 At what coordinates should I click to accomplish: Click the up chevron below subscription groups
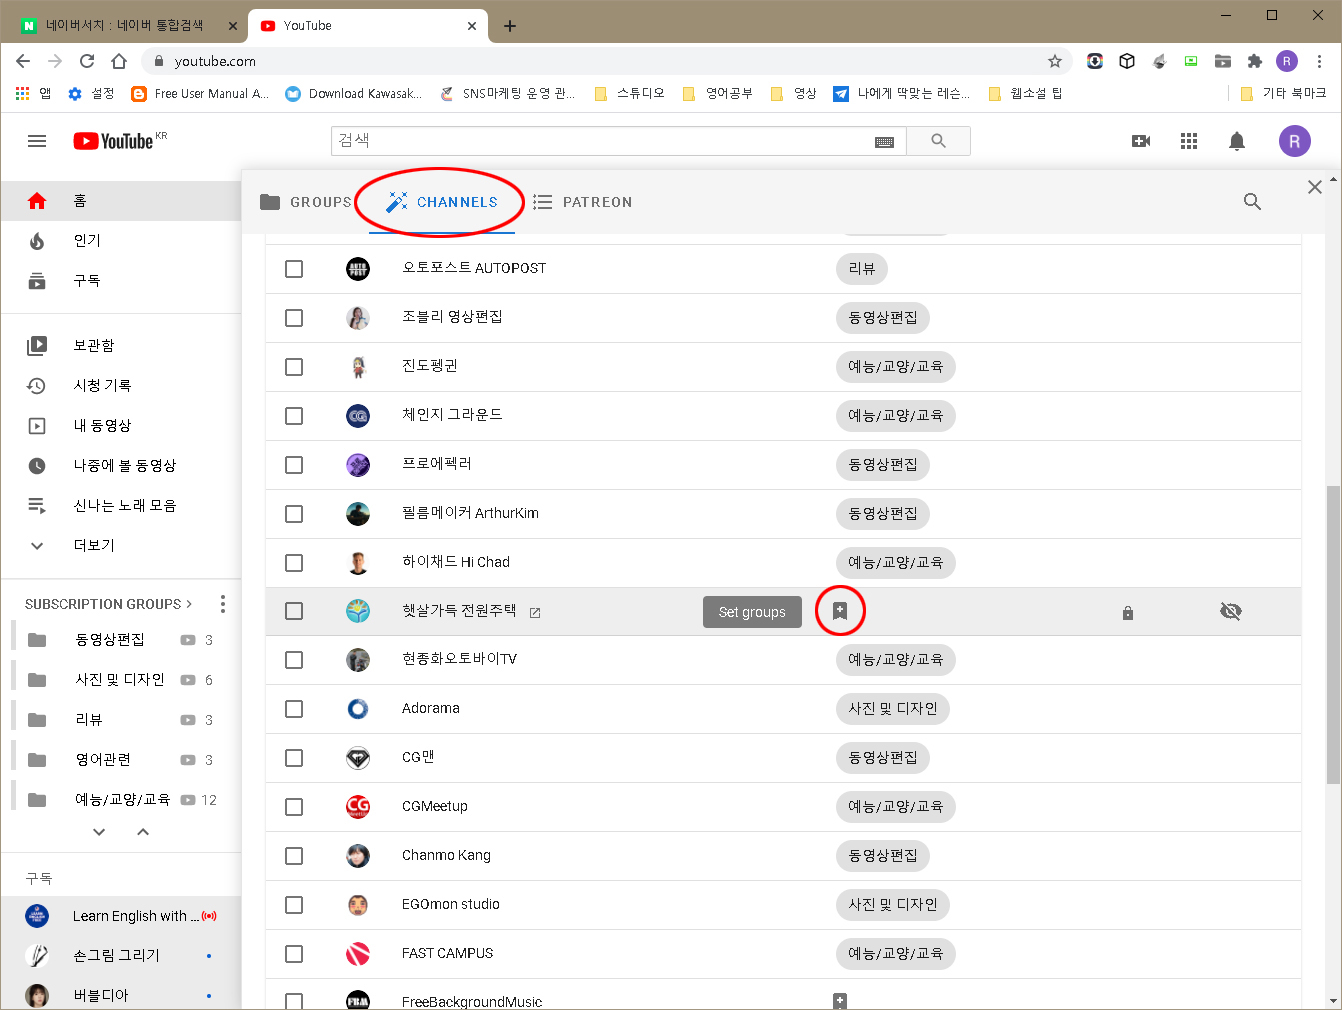[143, 832]
